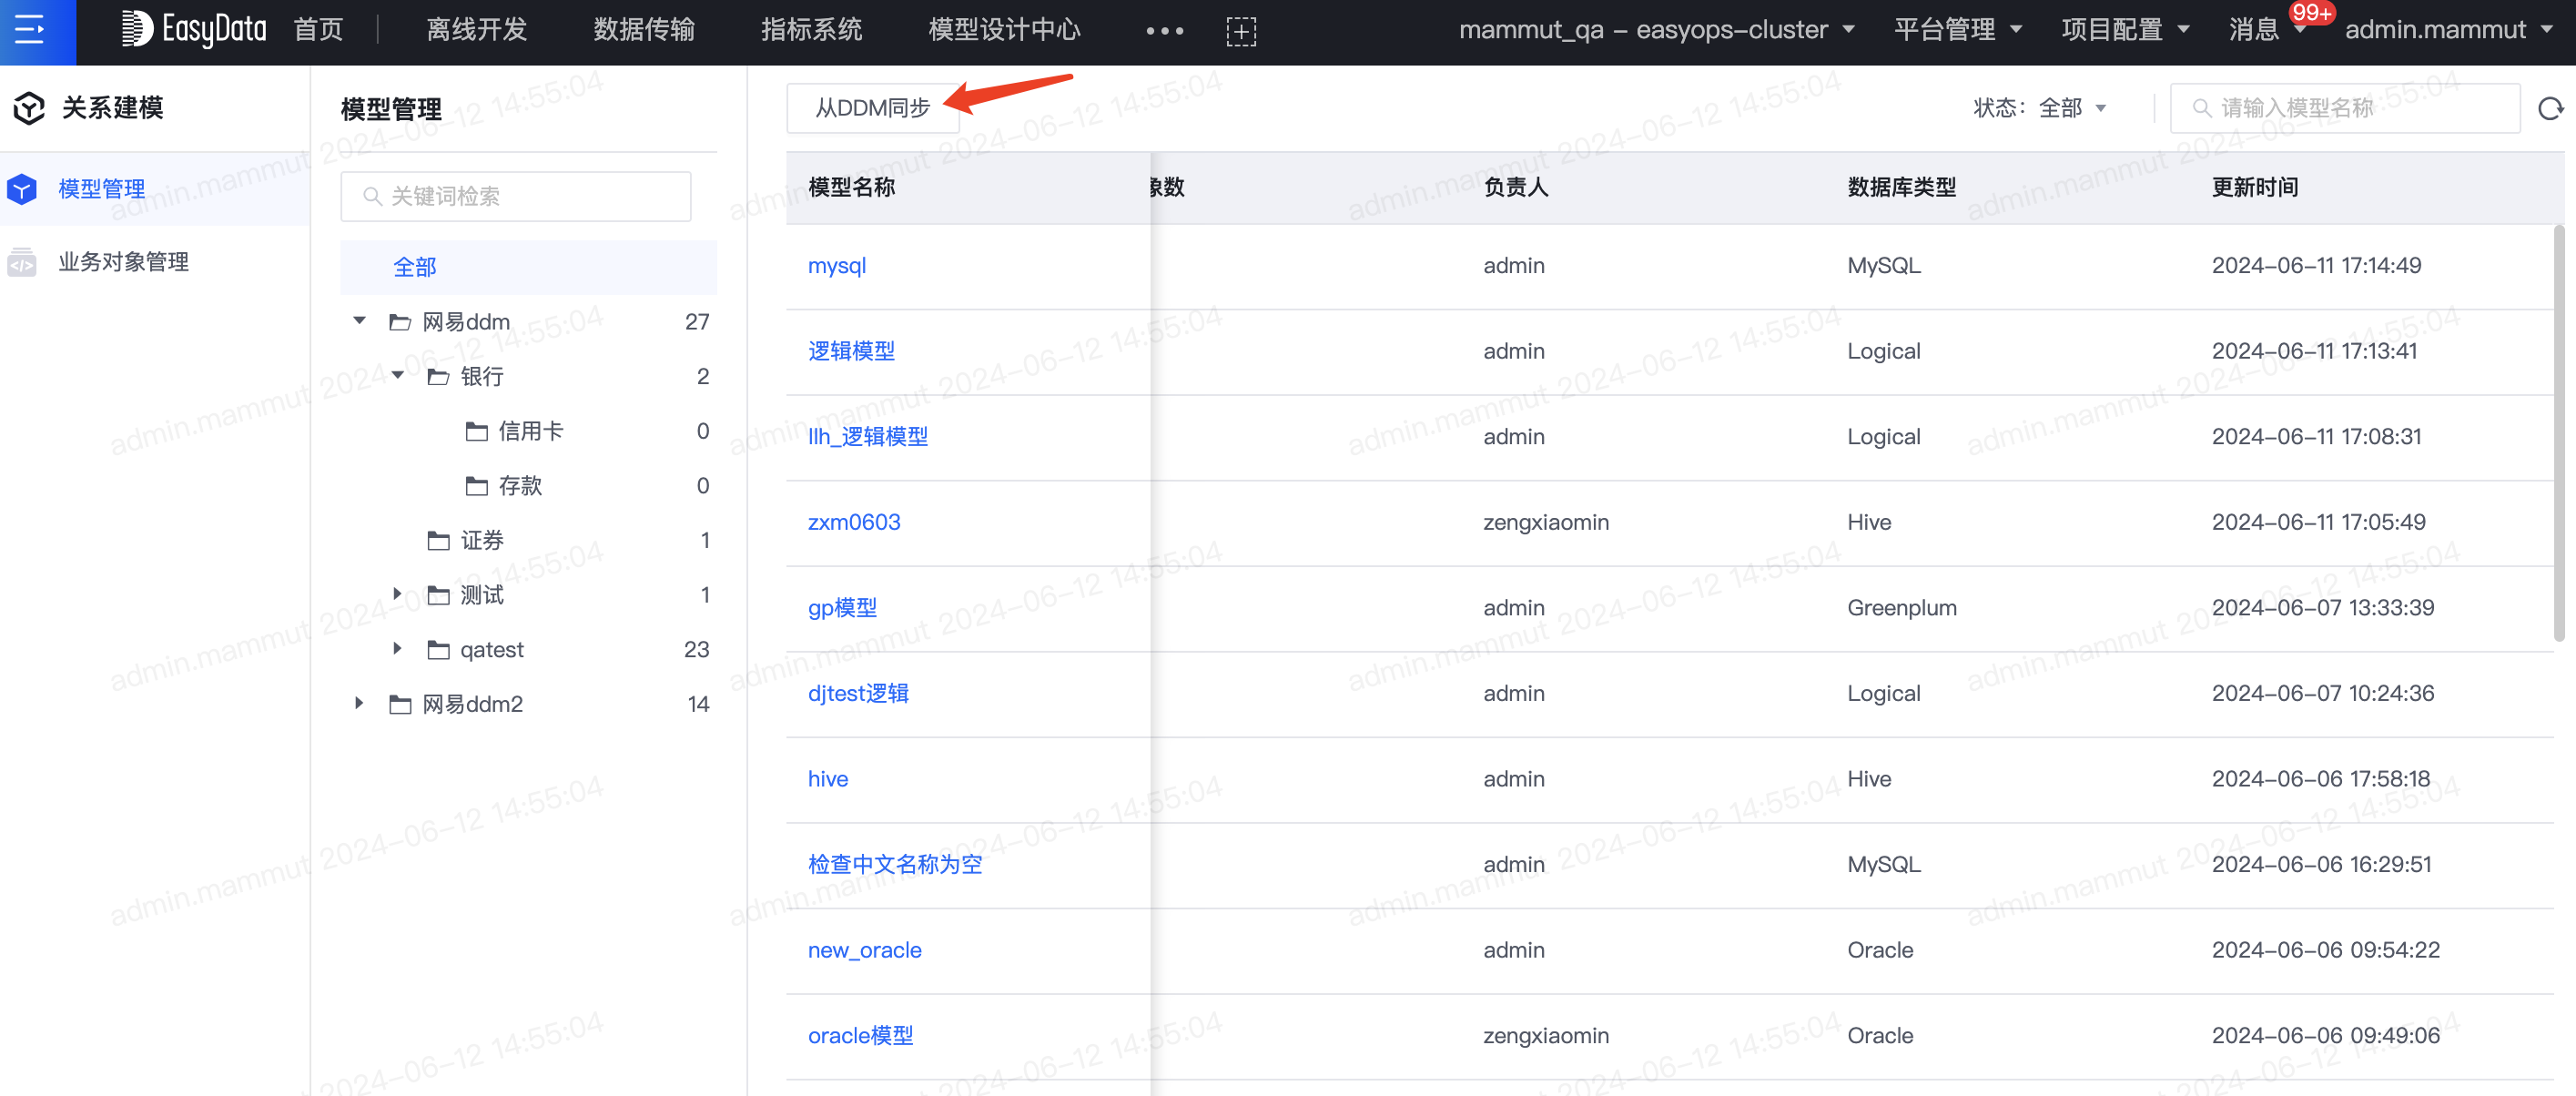Refresh the model list
The height and width of the screenshot is (1096, 2576).
[2553, 108]
